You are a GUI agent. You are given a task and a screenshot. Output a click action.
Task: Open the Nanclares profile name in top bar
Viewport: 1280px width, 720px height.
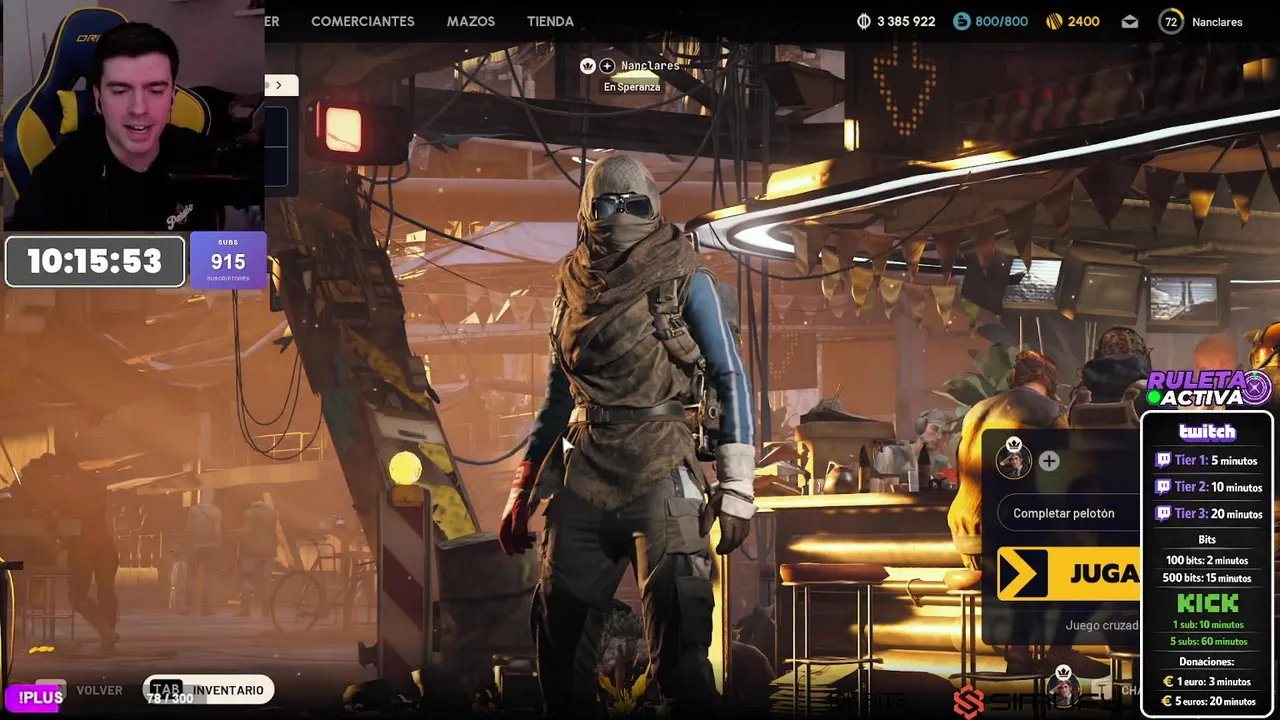[x=1217, y=22]
